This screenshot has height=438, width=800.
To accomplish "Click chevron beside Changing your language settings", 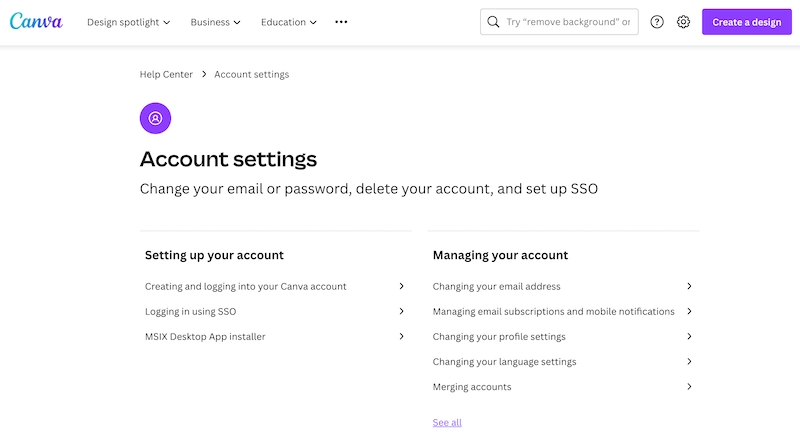I will [689, 361].
